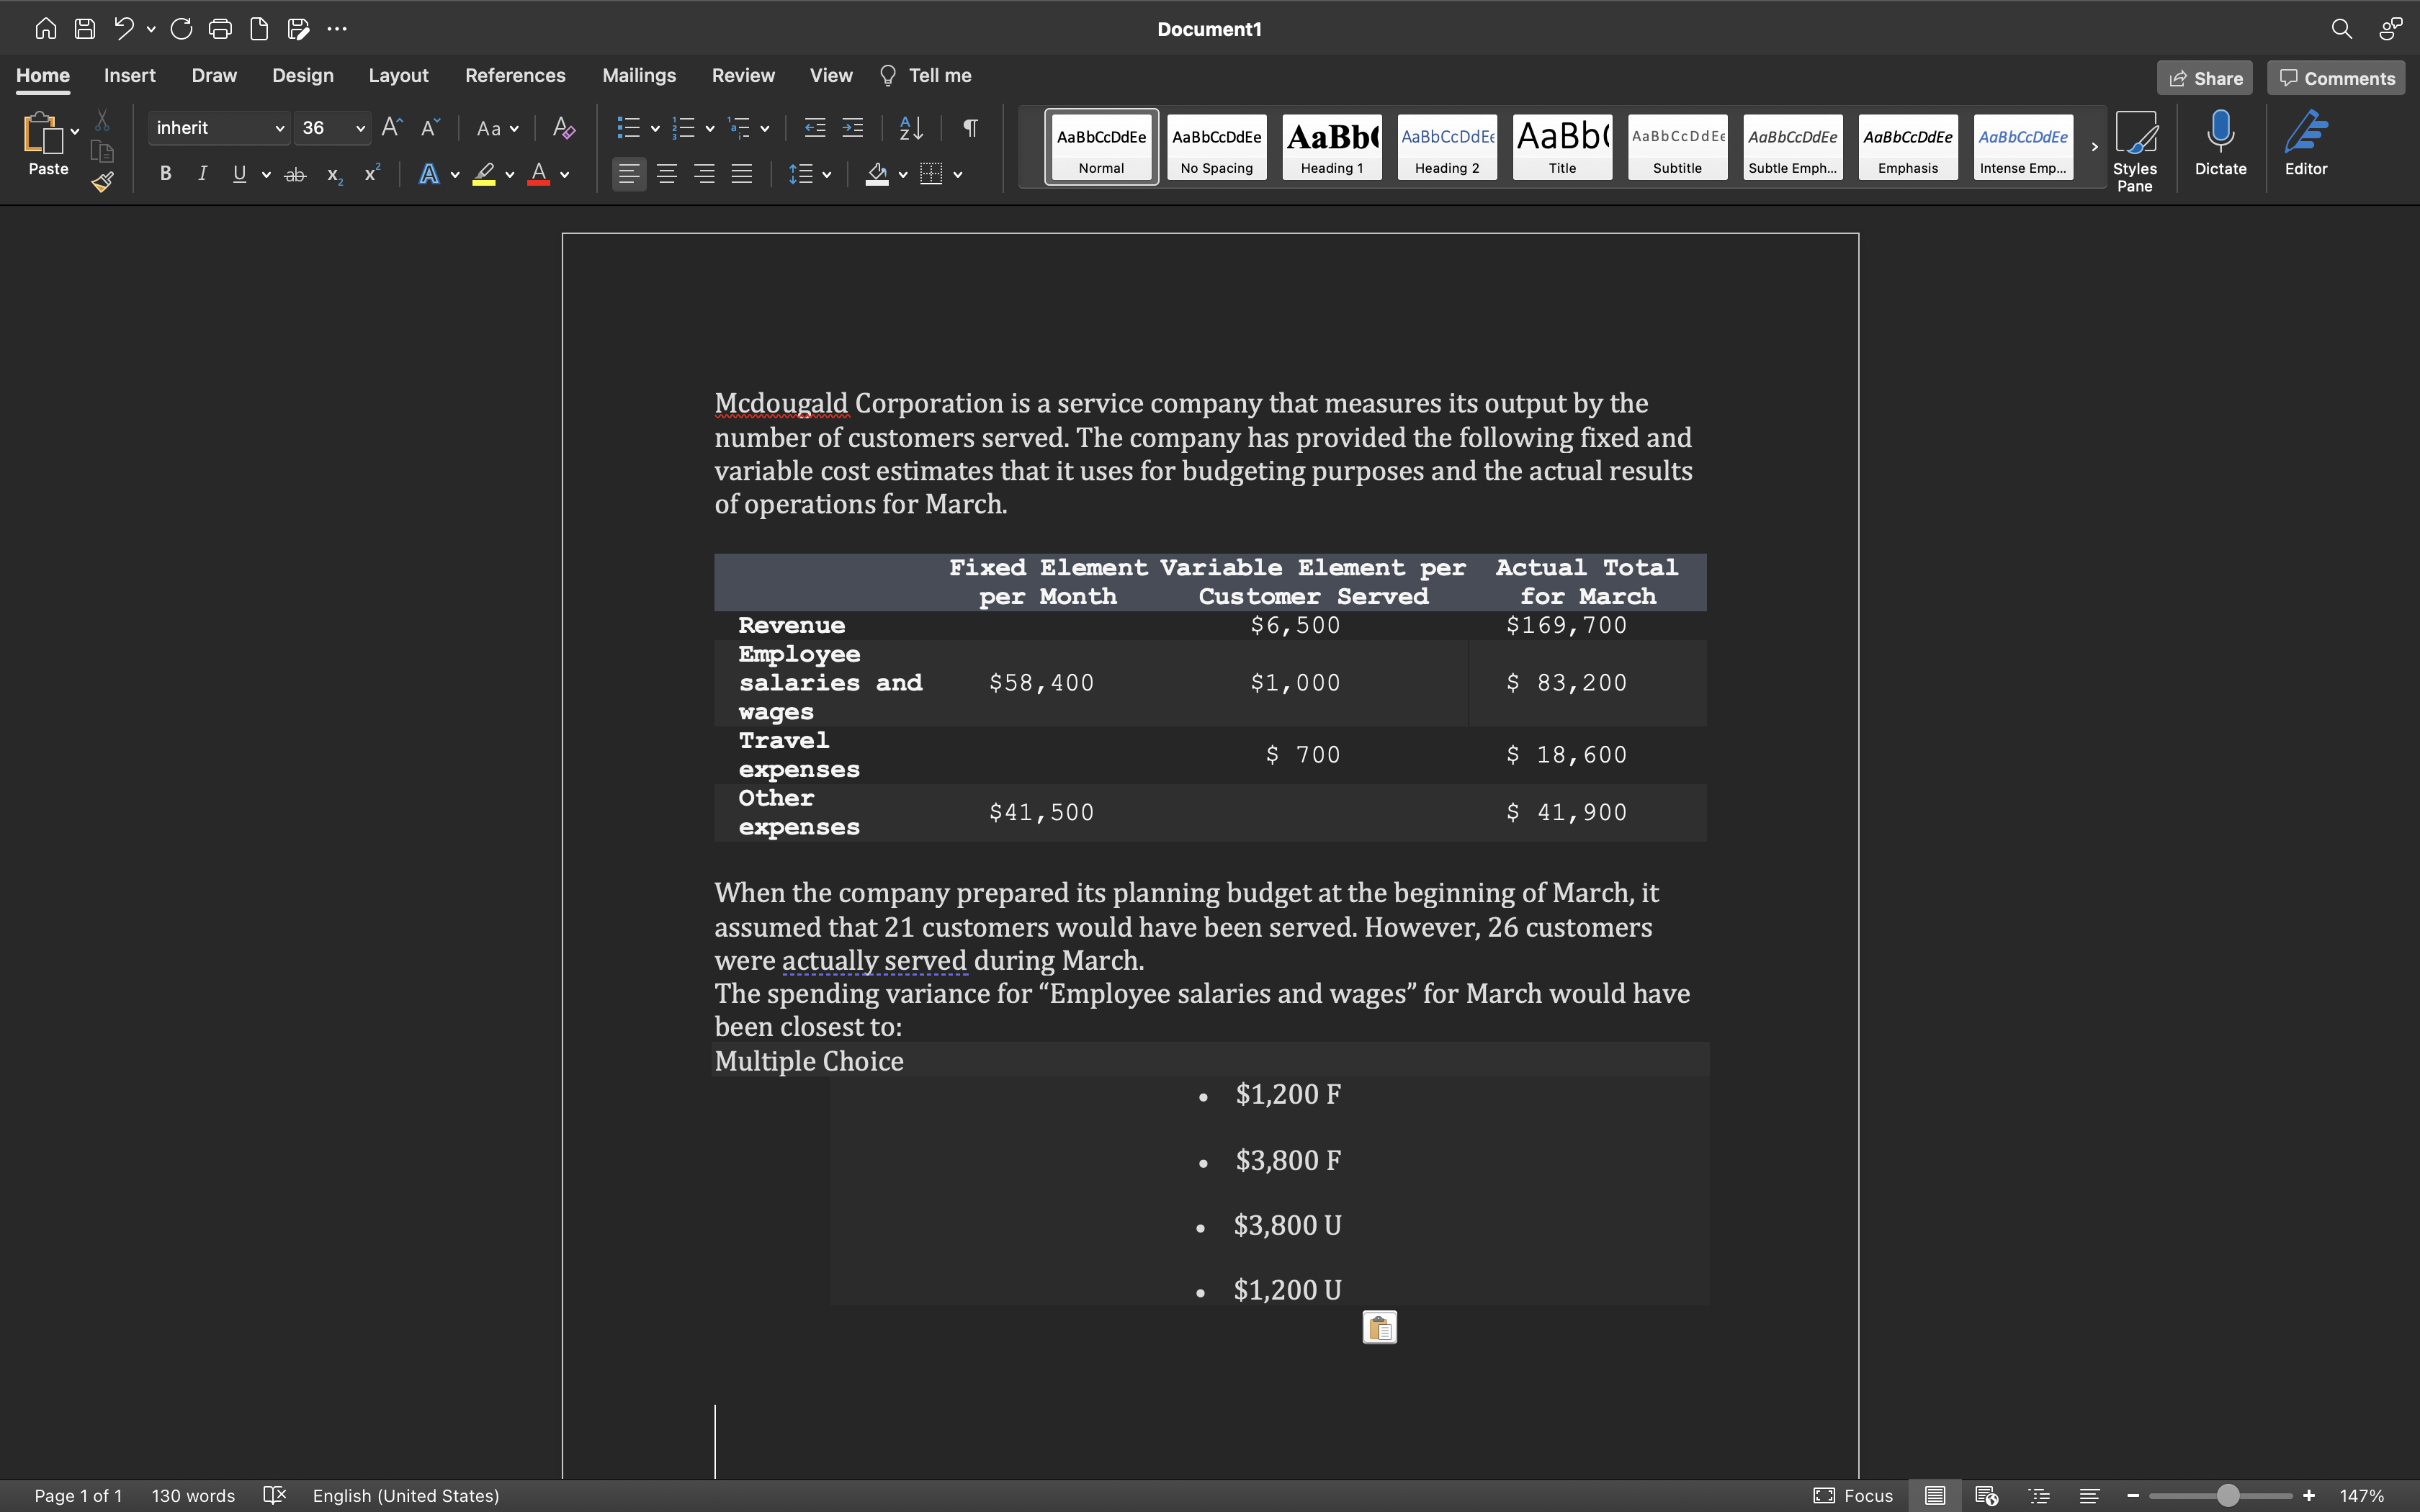Open the Comments panel
The image size is (2420, 1512).
click(2336, 78)
